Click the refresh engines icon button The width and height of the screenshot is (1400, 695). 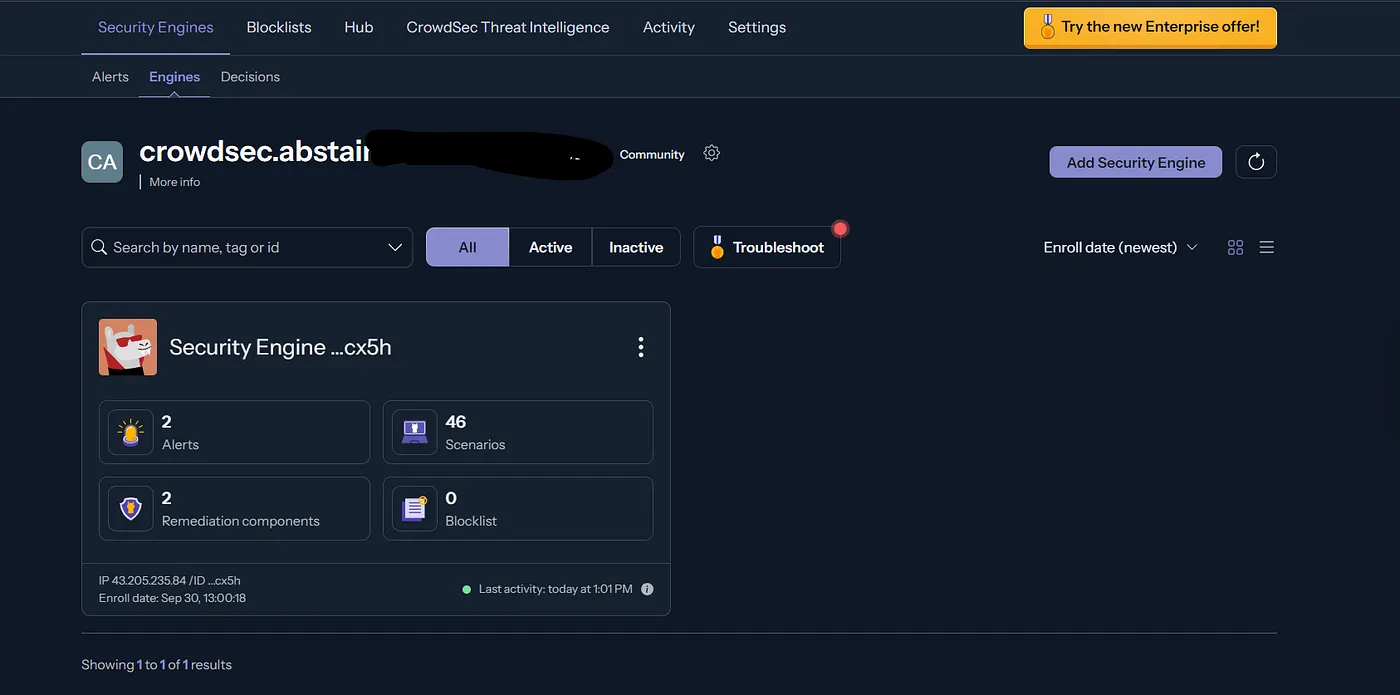pyautogui.click(x=1256, y=162)
